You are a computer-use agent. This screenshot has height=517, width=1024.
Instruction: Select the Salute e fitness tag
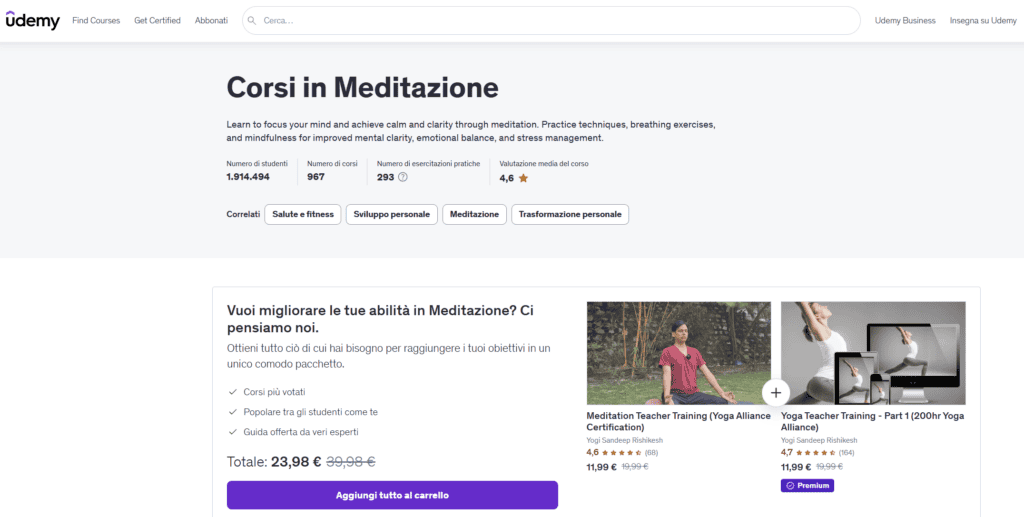tap(302, 214)
